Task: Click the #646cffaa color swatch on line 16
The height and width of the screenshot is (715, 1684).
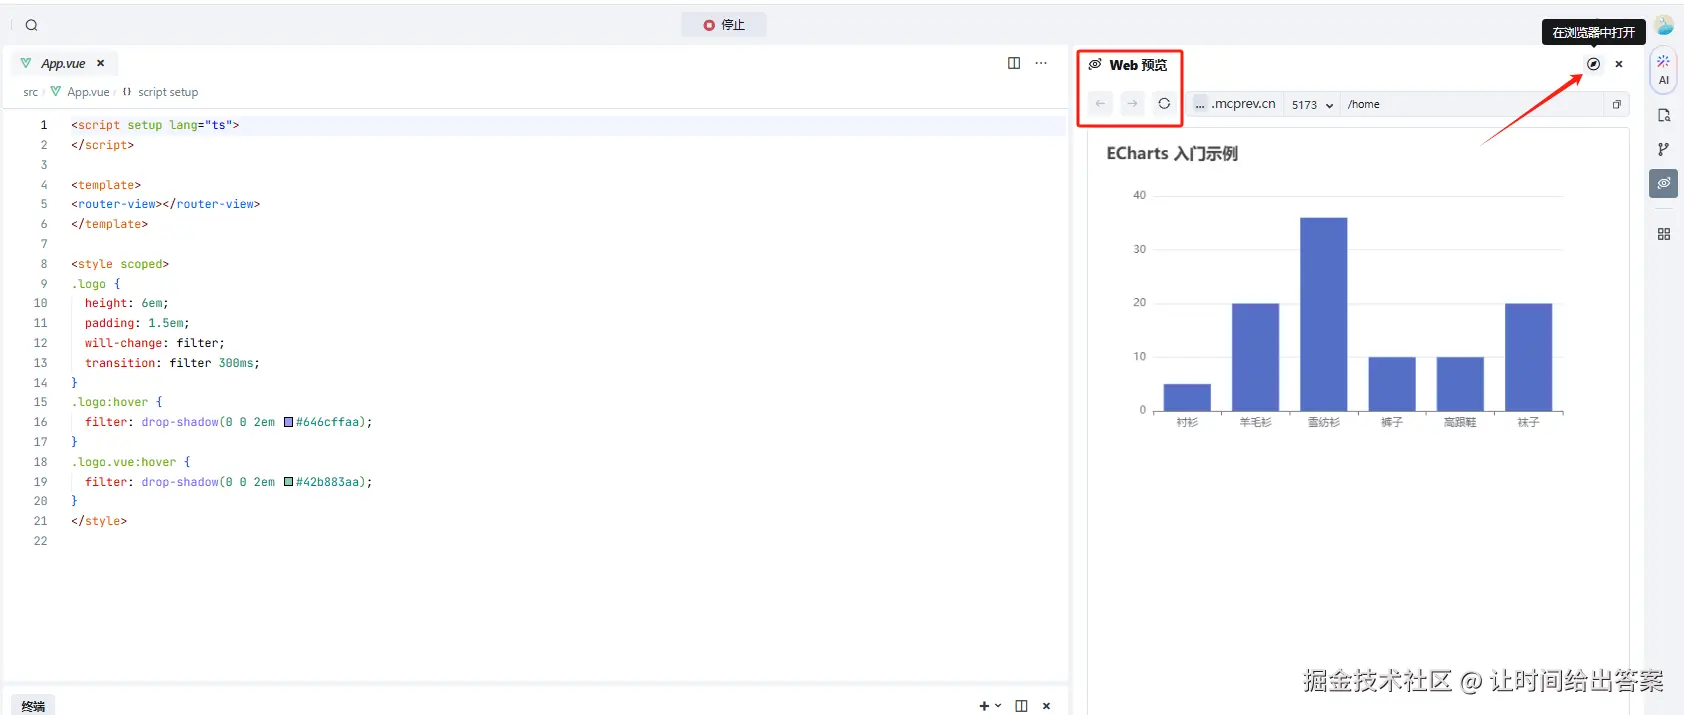Action: pyautogui.click(x=288, y=422)
